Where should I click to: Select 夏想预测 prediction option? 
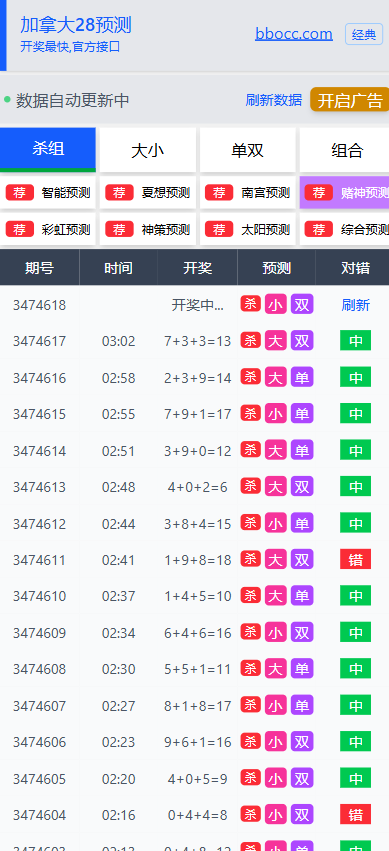click(x=148, y=193)
